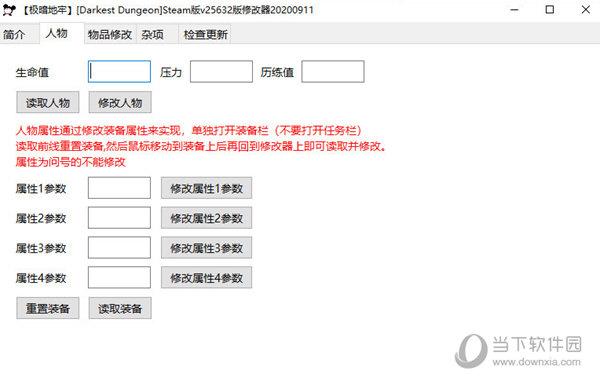
Task: Click the 压力 label
Action: [171, 72]
